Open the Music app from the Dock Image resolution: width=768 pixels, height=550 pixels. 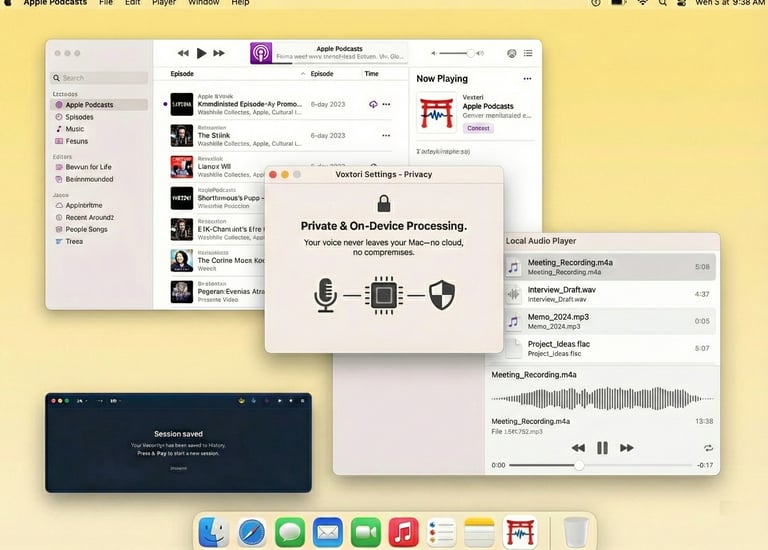pos(404,532)
